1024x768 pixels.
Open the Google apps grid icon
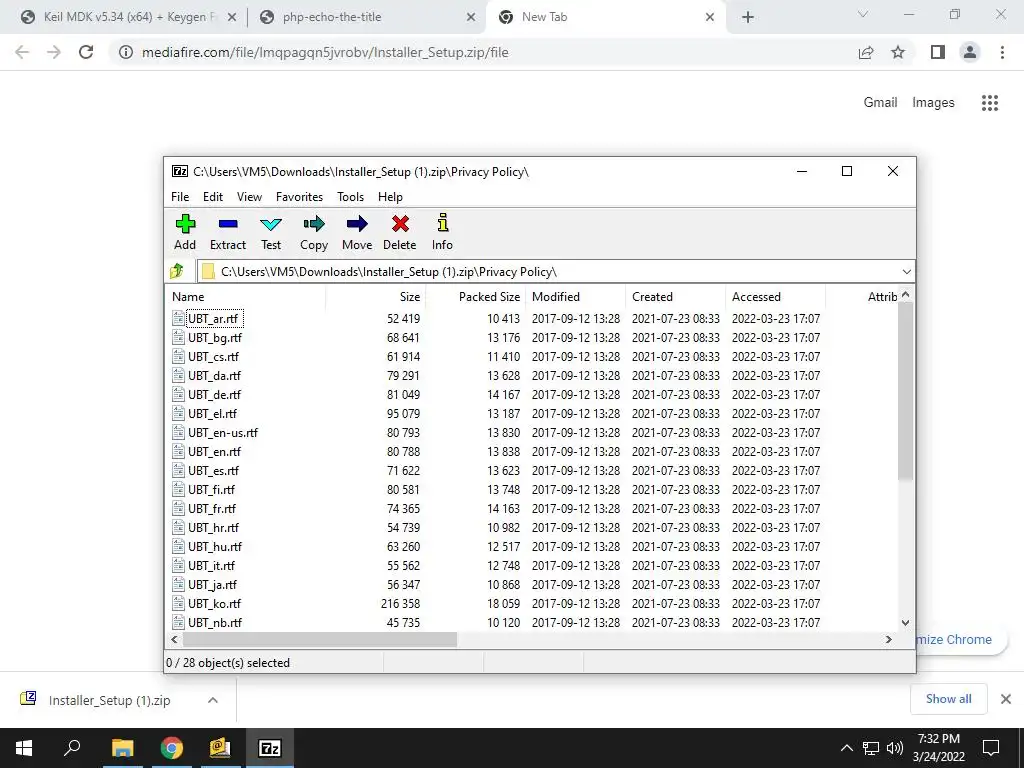coord(989,103)
